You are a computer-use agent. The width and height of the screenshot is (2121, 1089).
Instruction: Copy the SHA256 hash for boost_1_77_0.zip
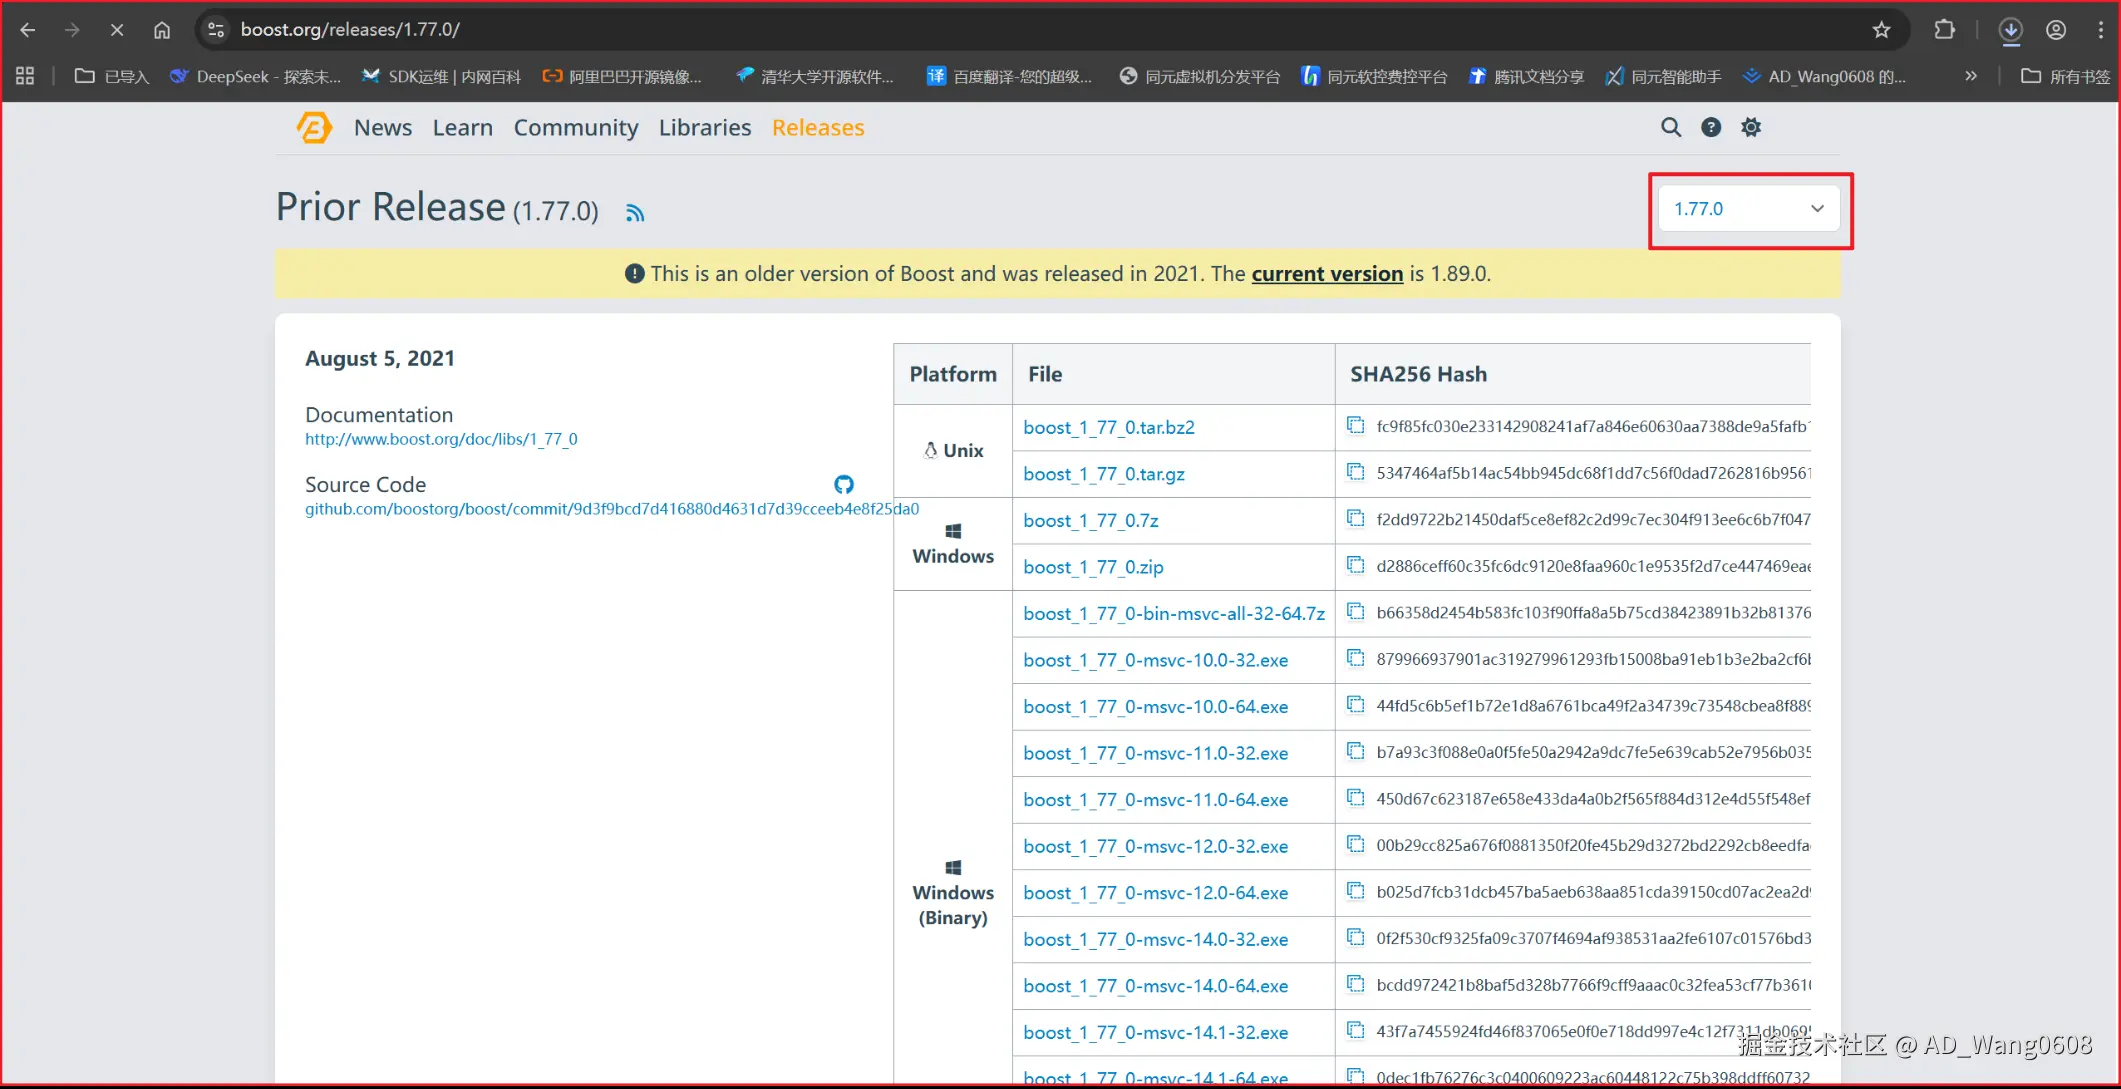[x=1355, y=566]
